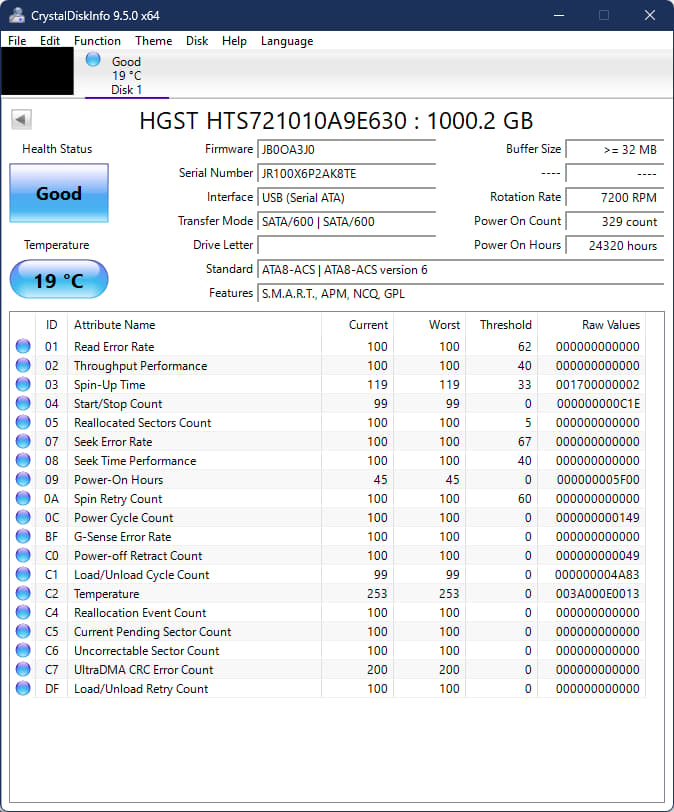Click the status orb for Power-off Retract Count
The height and width of the screenshot is (812, 674).
(x=23, y=555)
